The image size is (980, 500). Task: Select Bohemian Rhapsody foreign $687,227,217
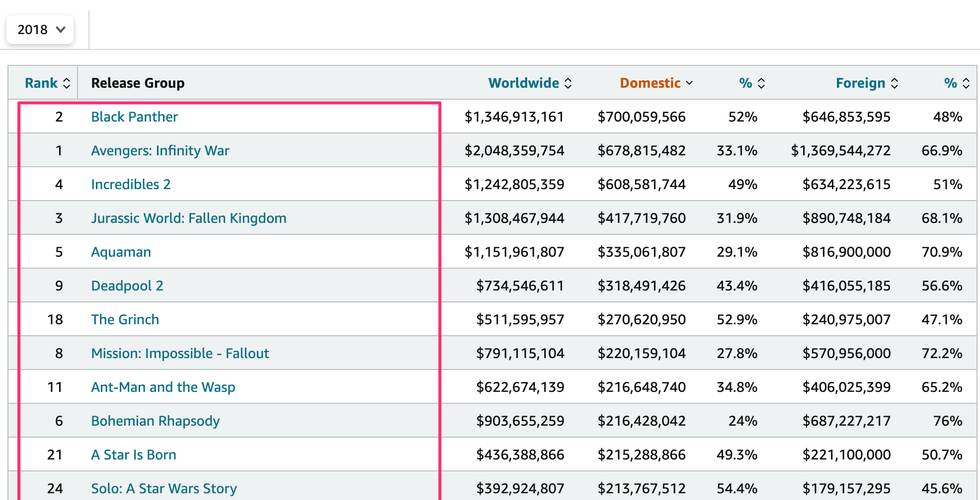(x=847, y=421)
